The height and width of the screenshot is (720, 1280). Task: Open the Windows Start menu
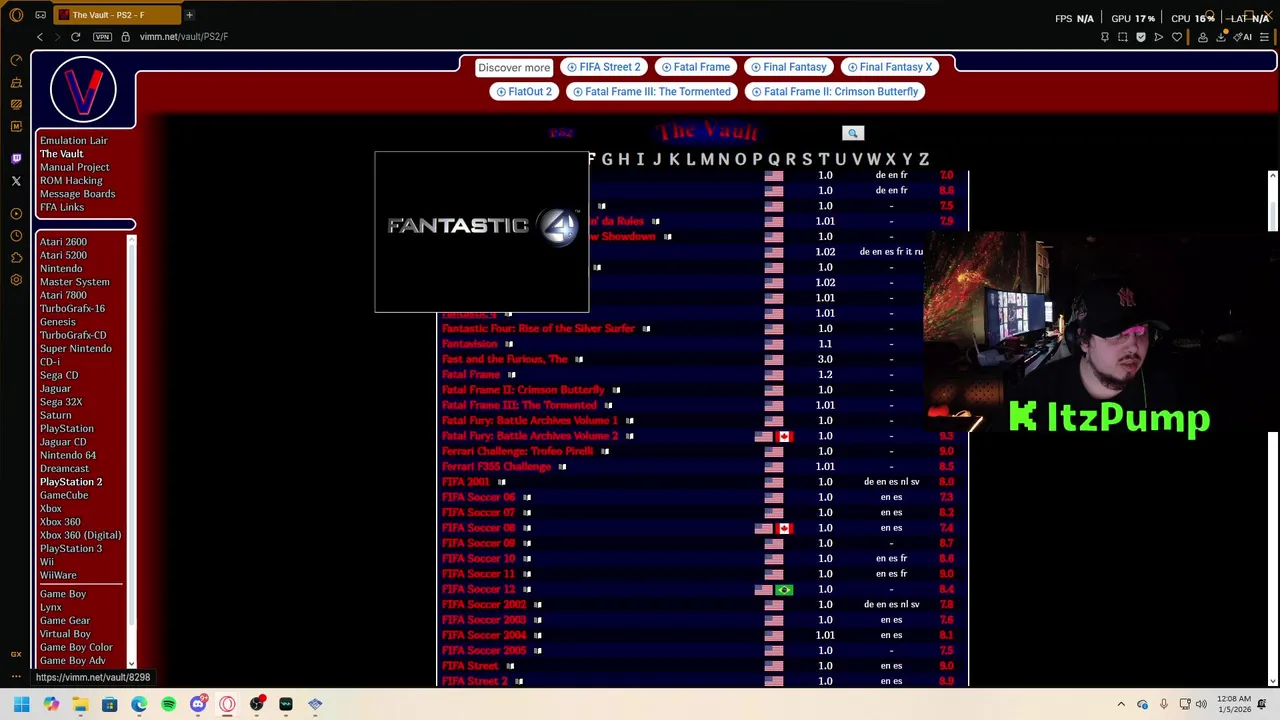tap(21, 704)
